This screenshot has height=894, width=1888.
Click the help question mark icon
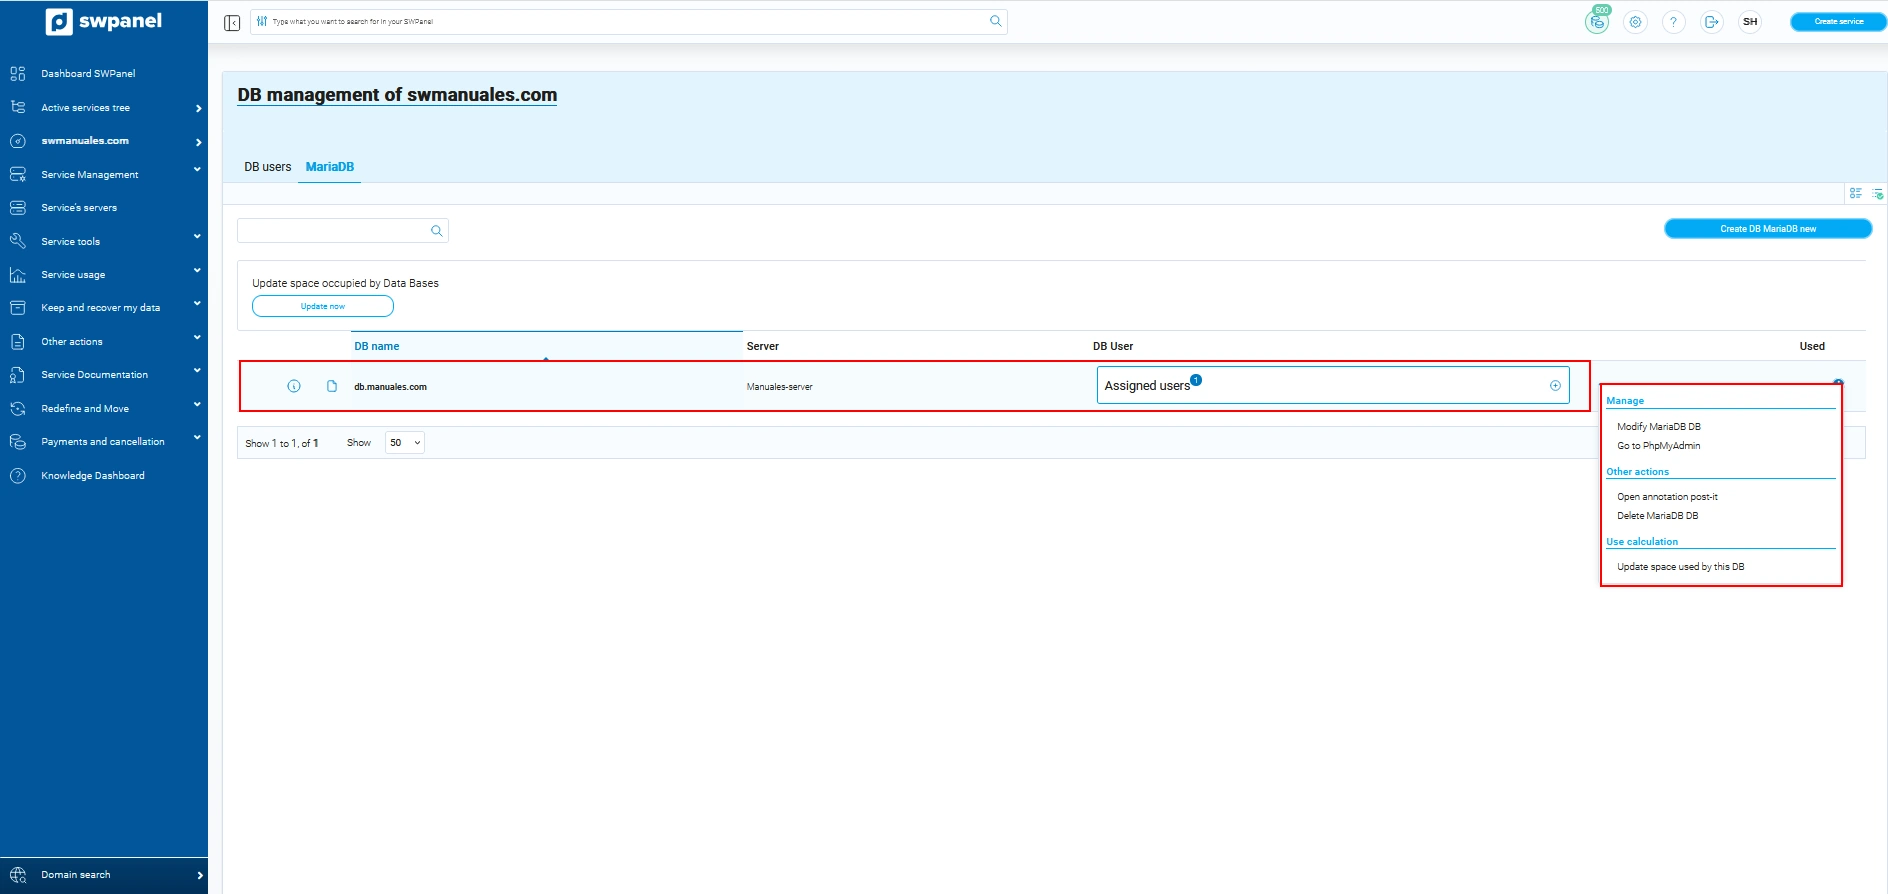1673,22
